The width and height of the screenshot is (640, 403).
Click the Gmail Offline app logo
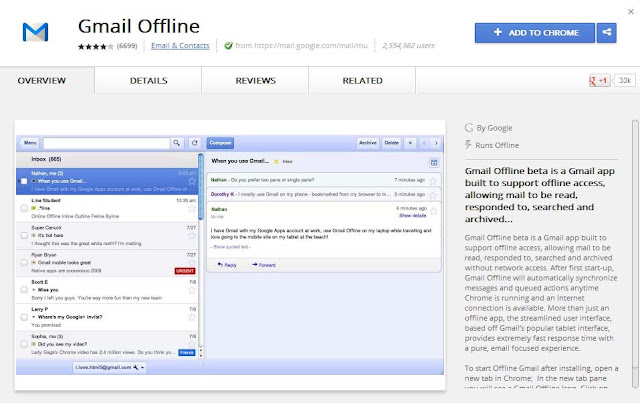click(x=36, y=32)
